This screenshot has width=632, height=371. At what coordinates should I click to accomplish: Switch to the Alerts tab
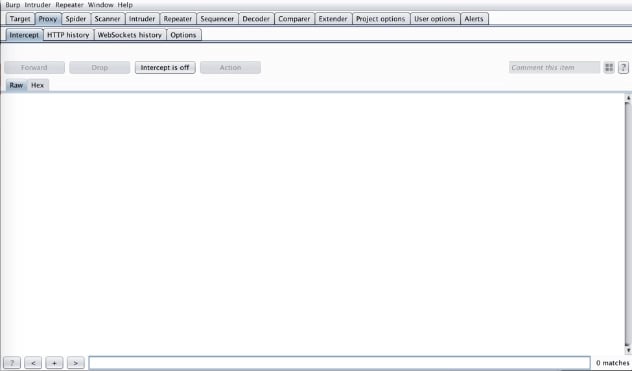point(474,19)
